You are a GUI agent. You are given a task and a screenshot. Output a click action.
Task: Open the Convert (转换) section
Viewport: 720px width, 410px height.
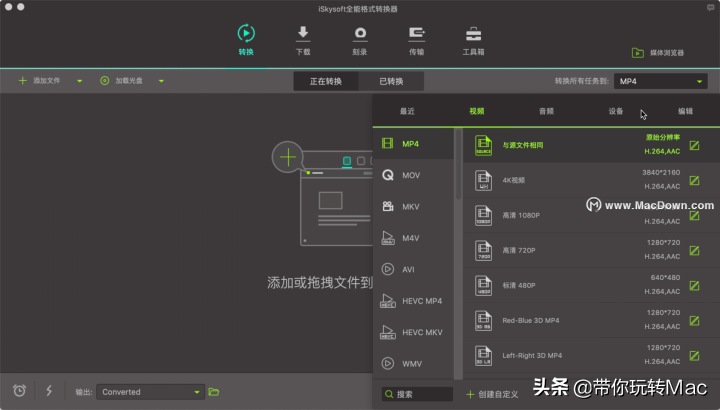pyautogui.click(x=246, y=40)
